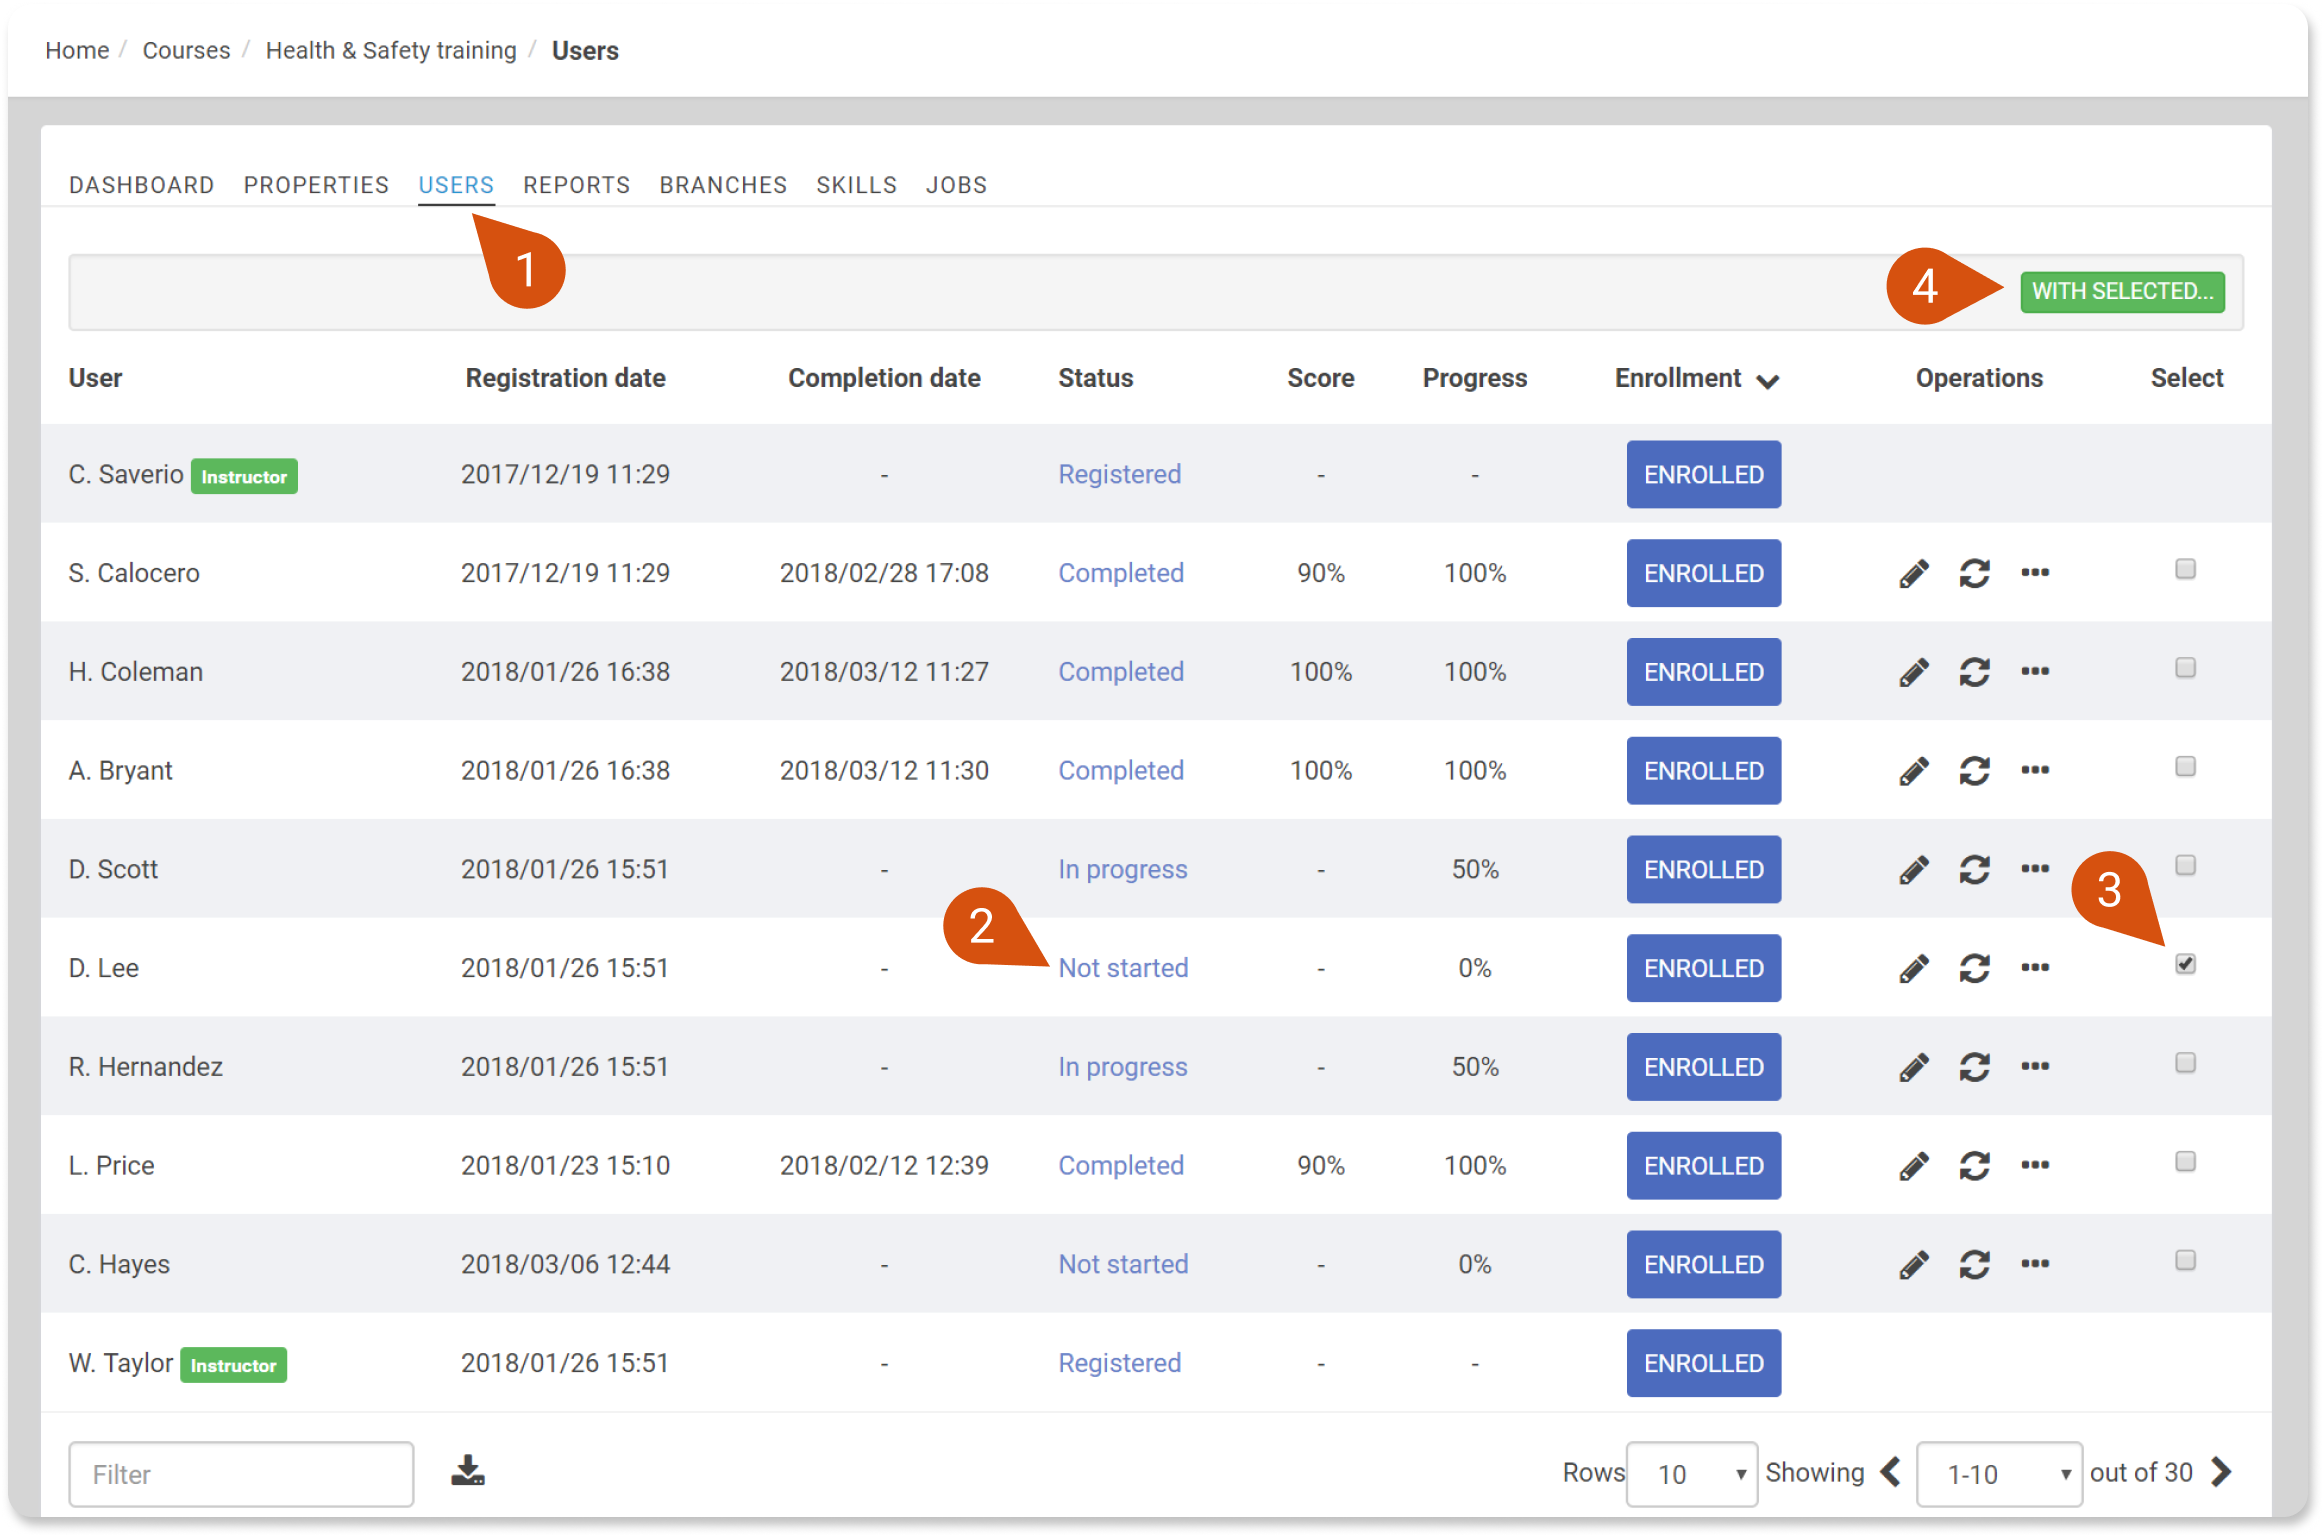2324x1537 pixels.
Task: Open more options for D. Scott
Action: click(2035, 869)
